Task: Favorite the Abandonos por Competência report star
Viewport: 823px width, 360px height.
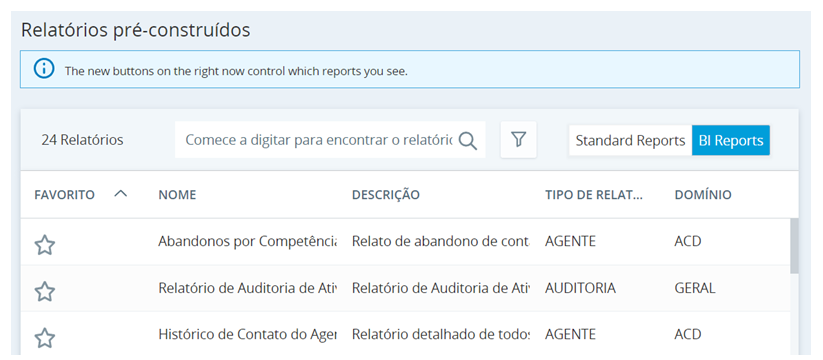Action: (x=45, y=245)
